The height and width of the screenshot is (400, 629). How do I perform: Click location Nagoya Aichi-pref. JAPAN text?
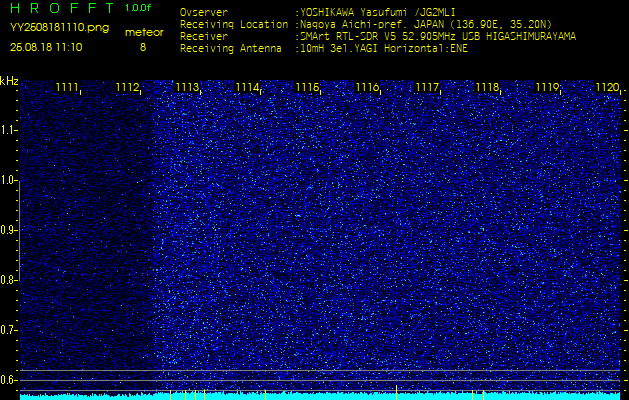[x=371, y=25]
